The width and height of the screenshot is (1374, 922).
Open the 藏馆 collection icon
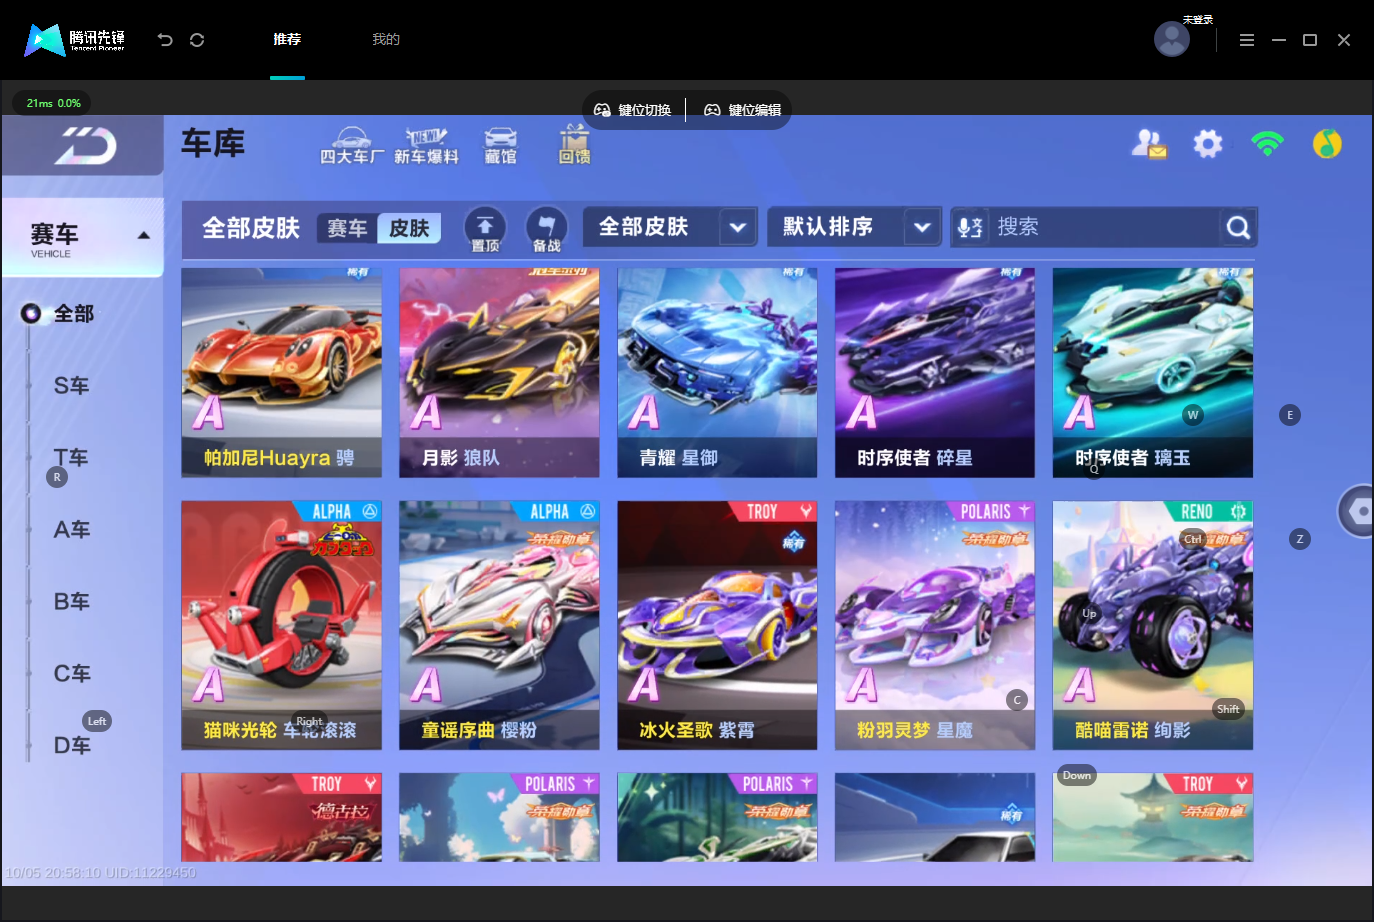tap(501, 145)
